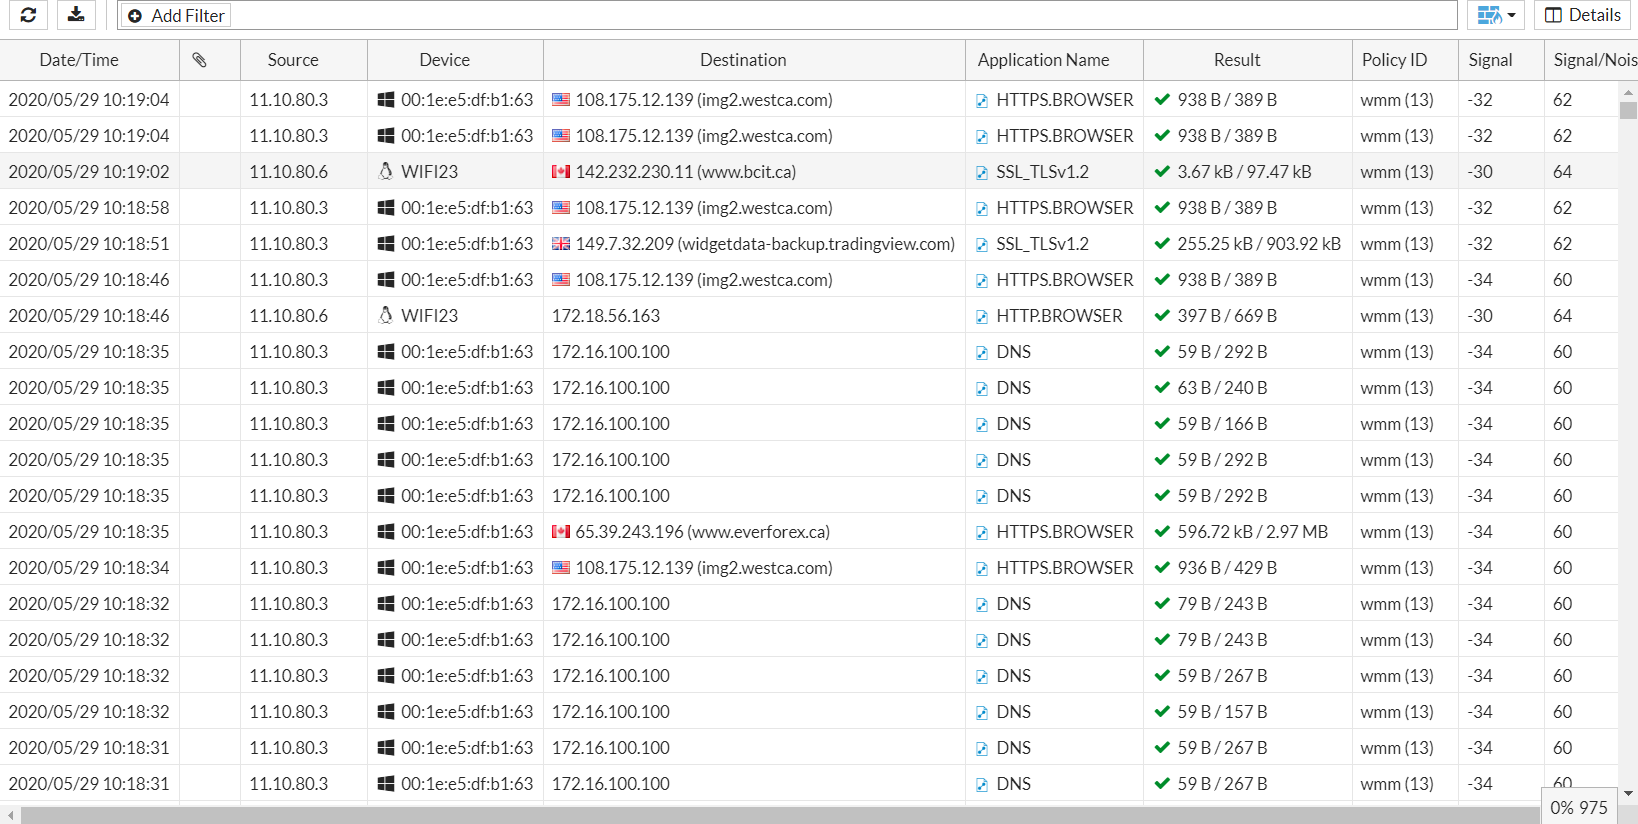
Task: Click the Policy ID column header
Action: click(1394, 60)
